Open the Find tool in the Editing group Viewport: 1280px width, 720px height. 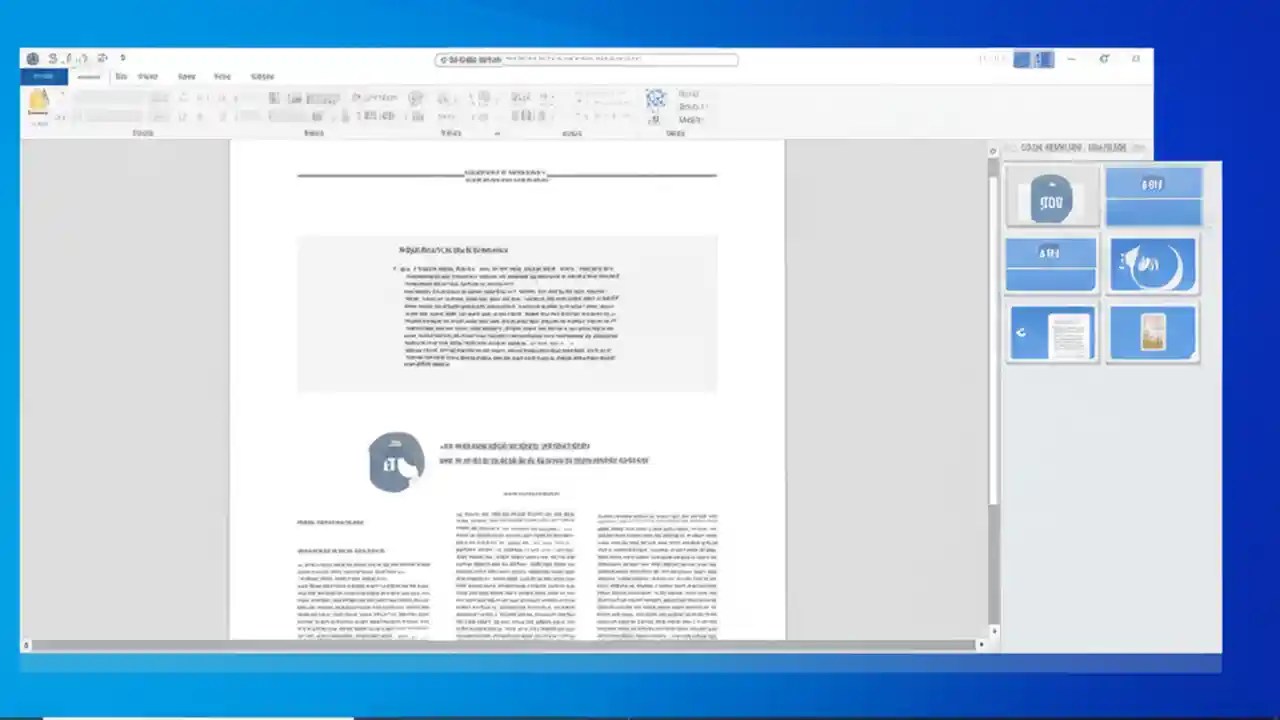(x=689, y=94)
